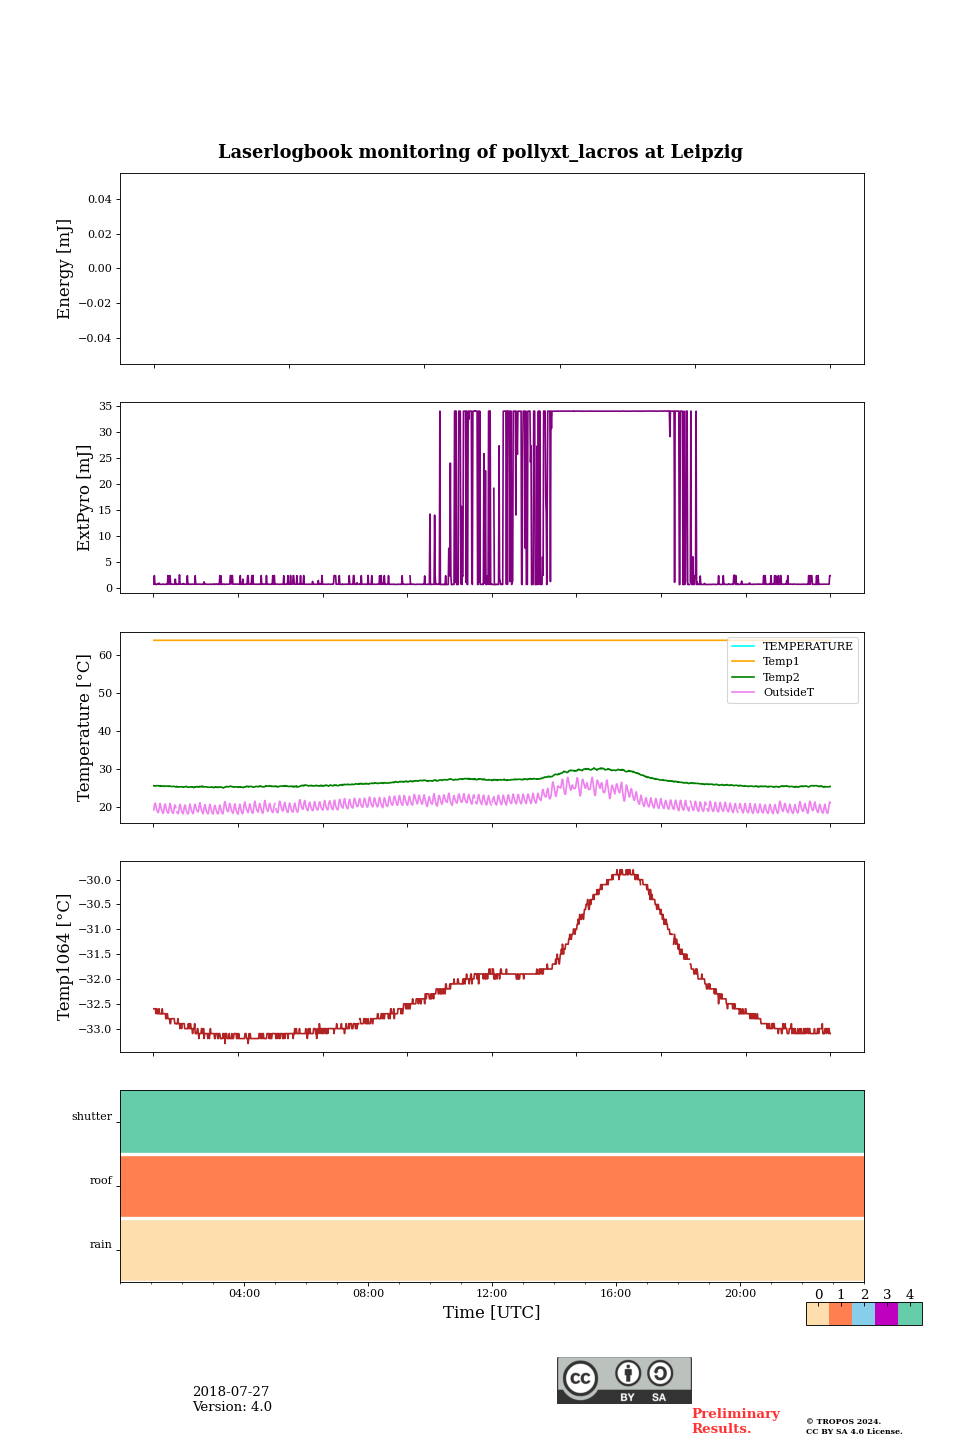Click the orange roof status band
The height and width of the screenshot is (1440, 960).
tap(492, 1186)
